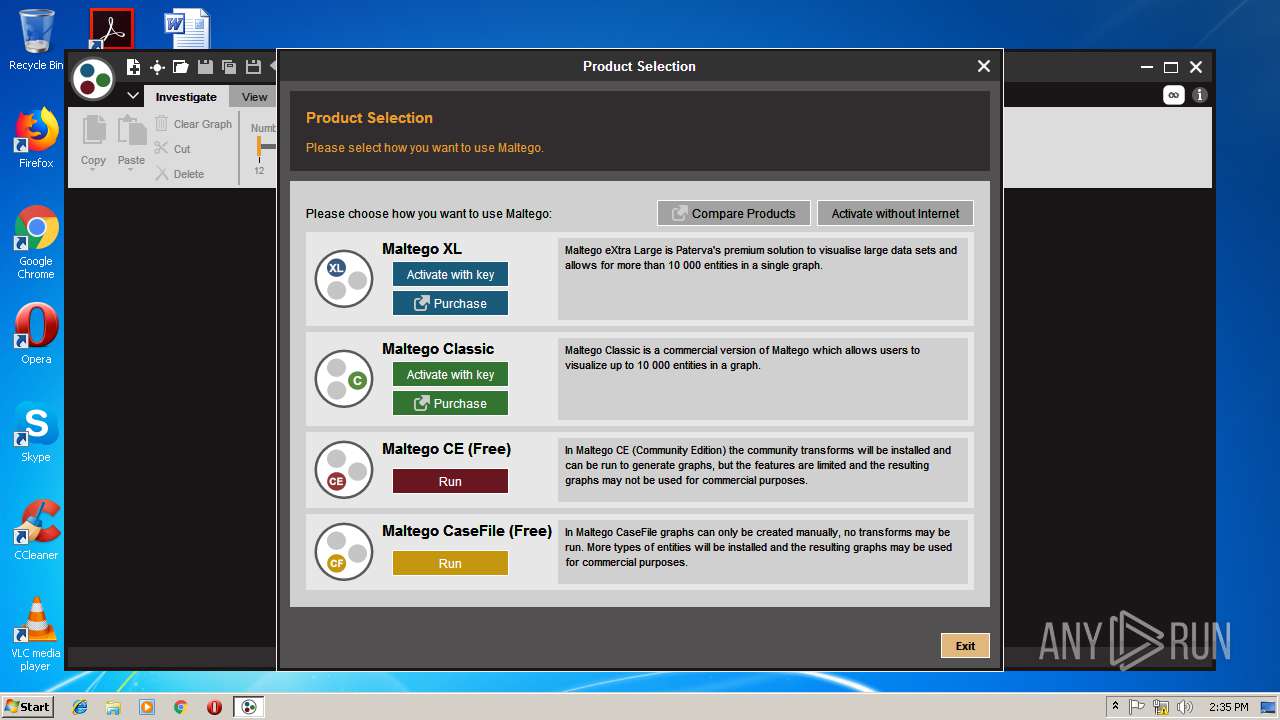Click the save all graphs icon
This screenshot has width=1280, height=720.
coord(229,67)
